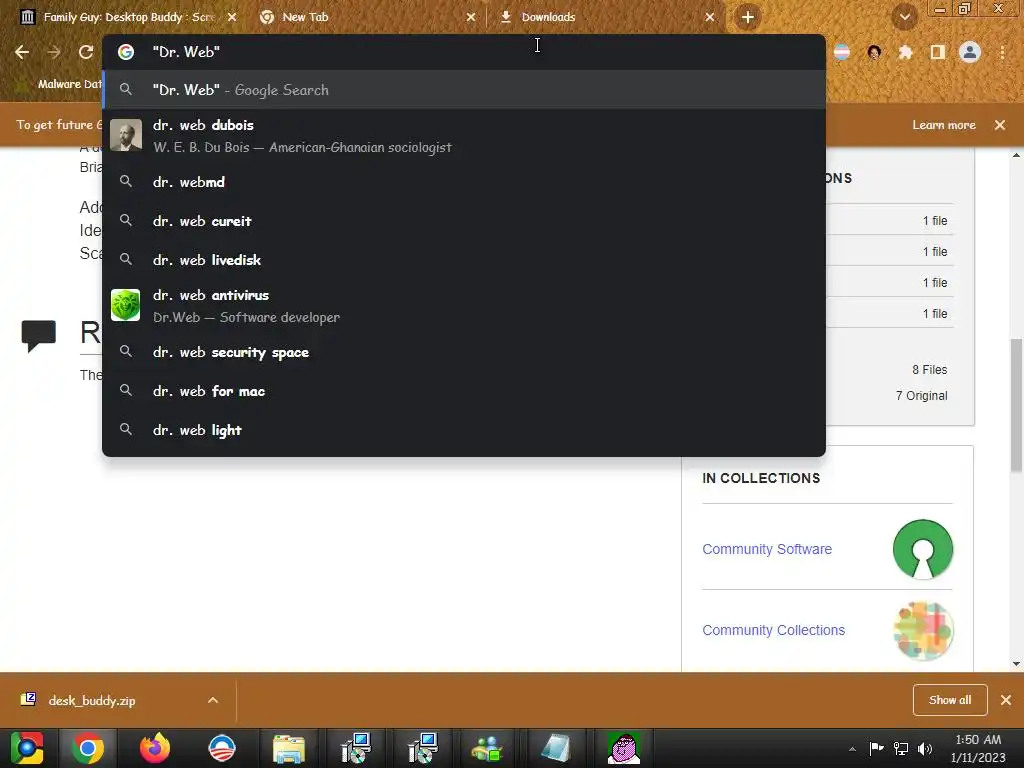Click the Peter Griffin desktop buddy icon
1024x768 pixels.
click(624, 748)
